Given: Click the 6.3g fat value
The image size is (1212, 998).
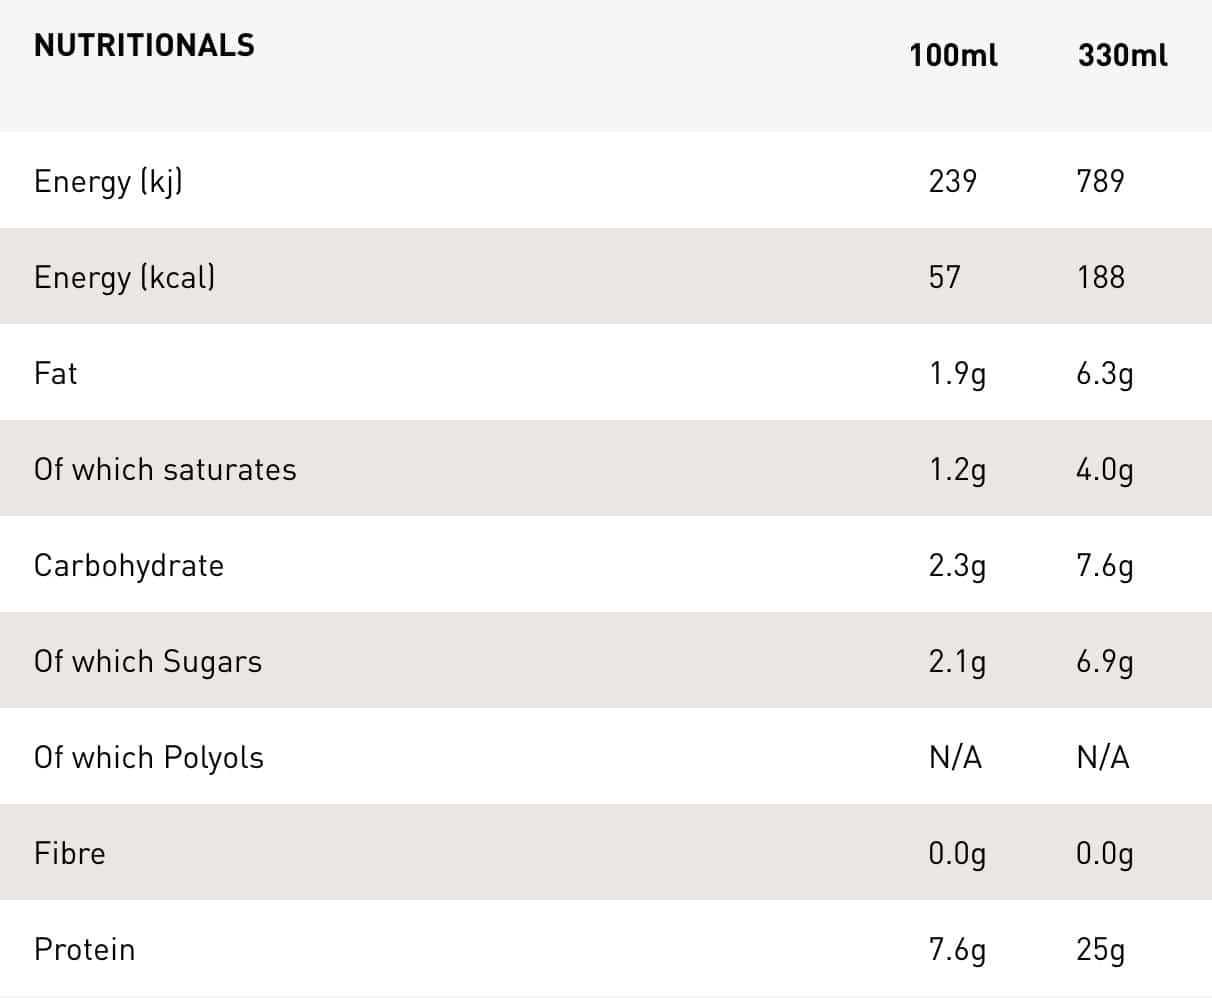Looking at the screenshot, I should pos(1104,374).
